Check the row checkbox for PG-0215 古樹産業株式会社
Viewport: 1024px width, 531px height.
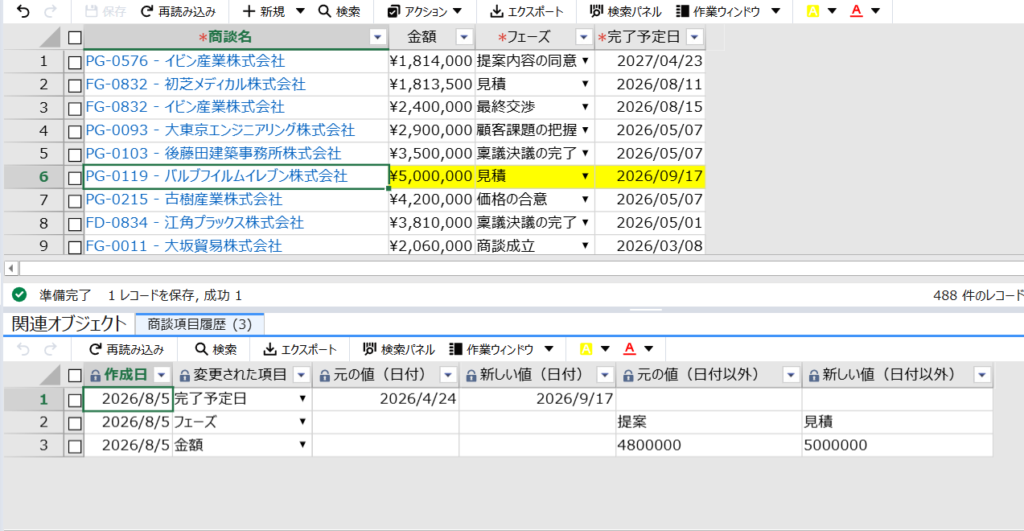click(74, 201)
